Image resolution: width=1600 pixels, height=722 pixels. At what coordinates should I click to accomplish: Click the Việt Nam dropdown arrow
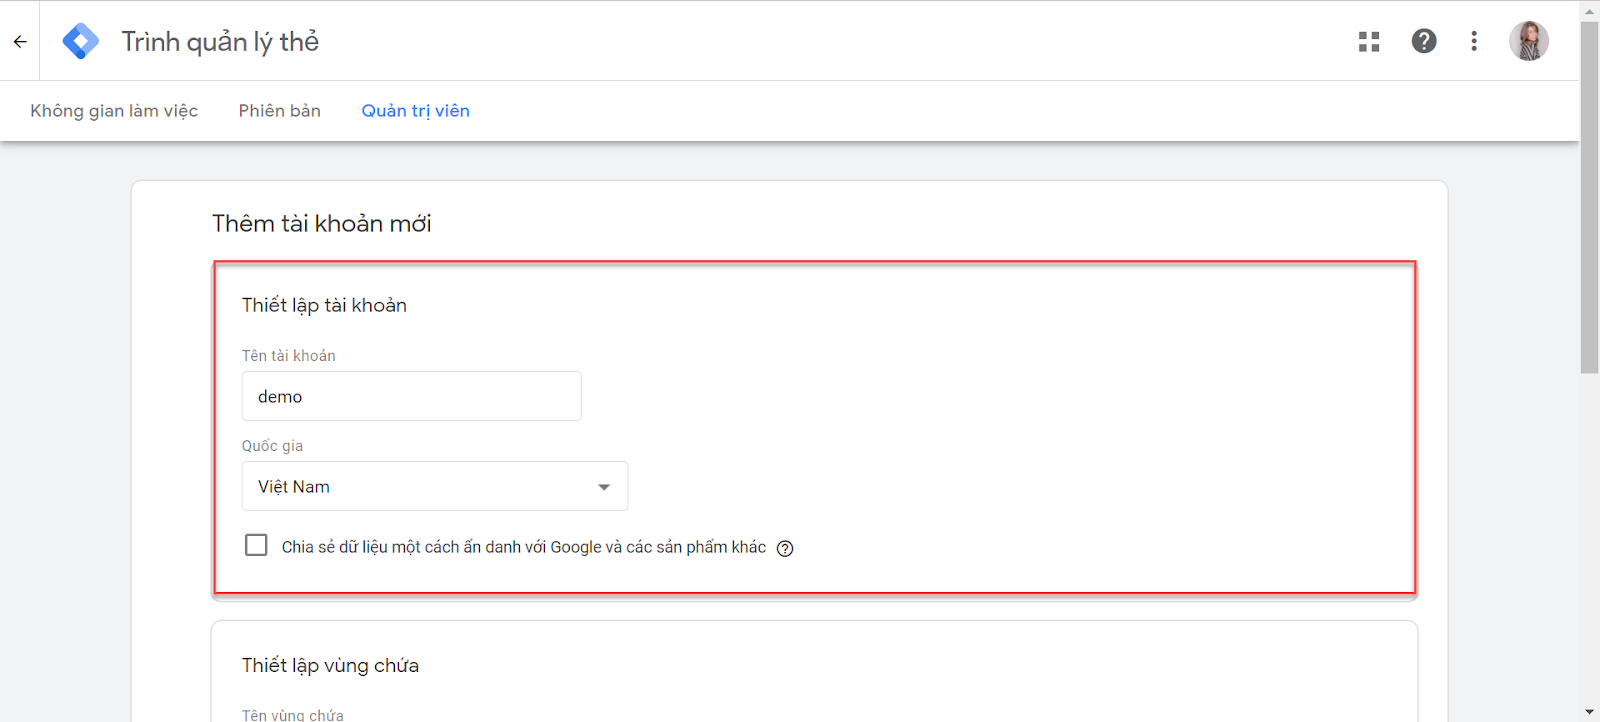[604, 487]
